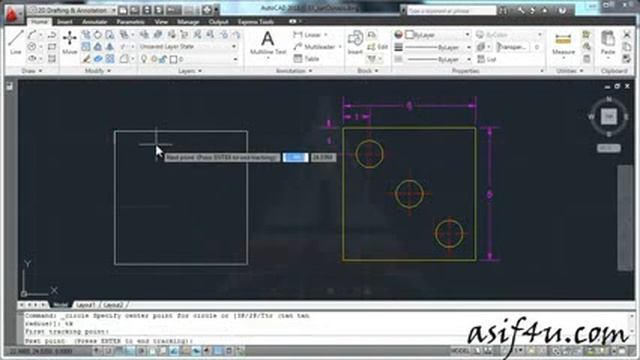Select the Circle draw tool
The image size is (640, 360).
[32, 47]
